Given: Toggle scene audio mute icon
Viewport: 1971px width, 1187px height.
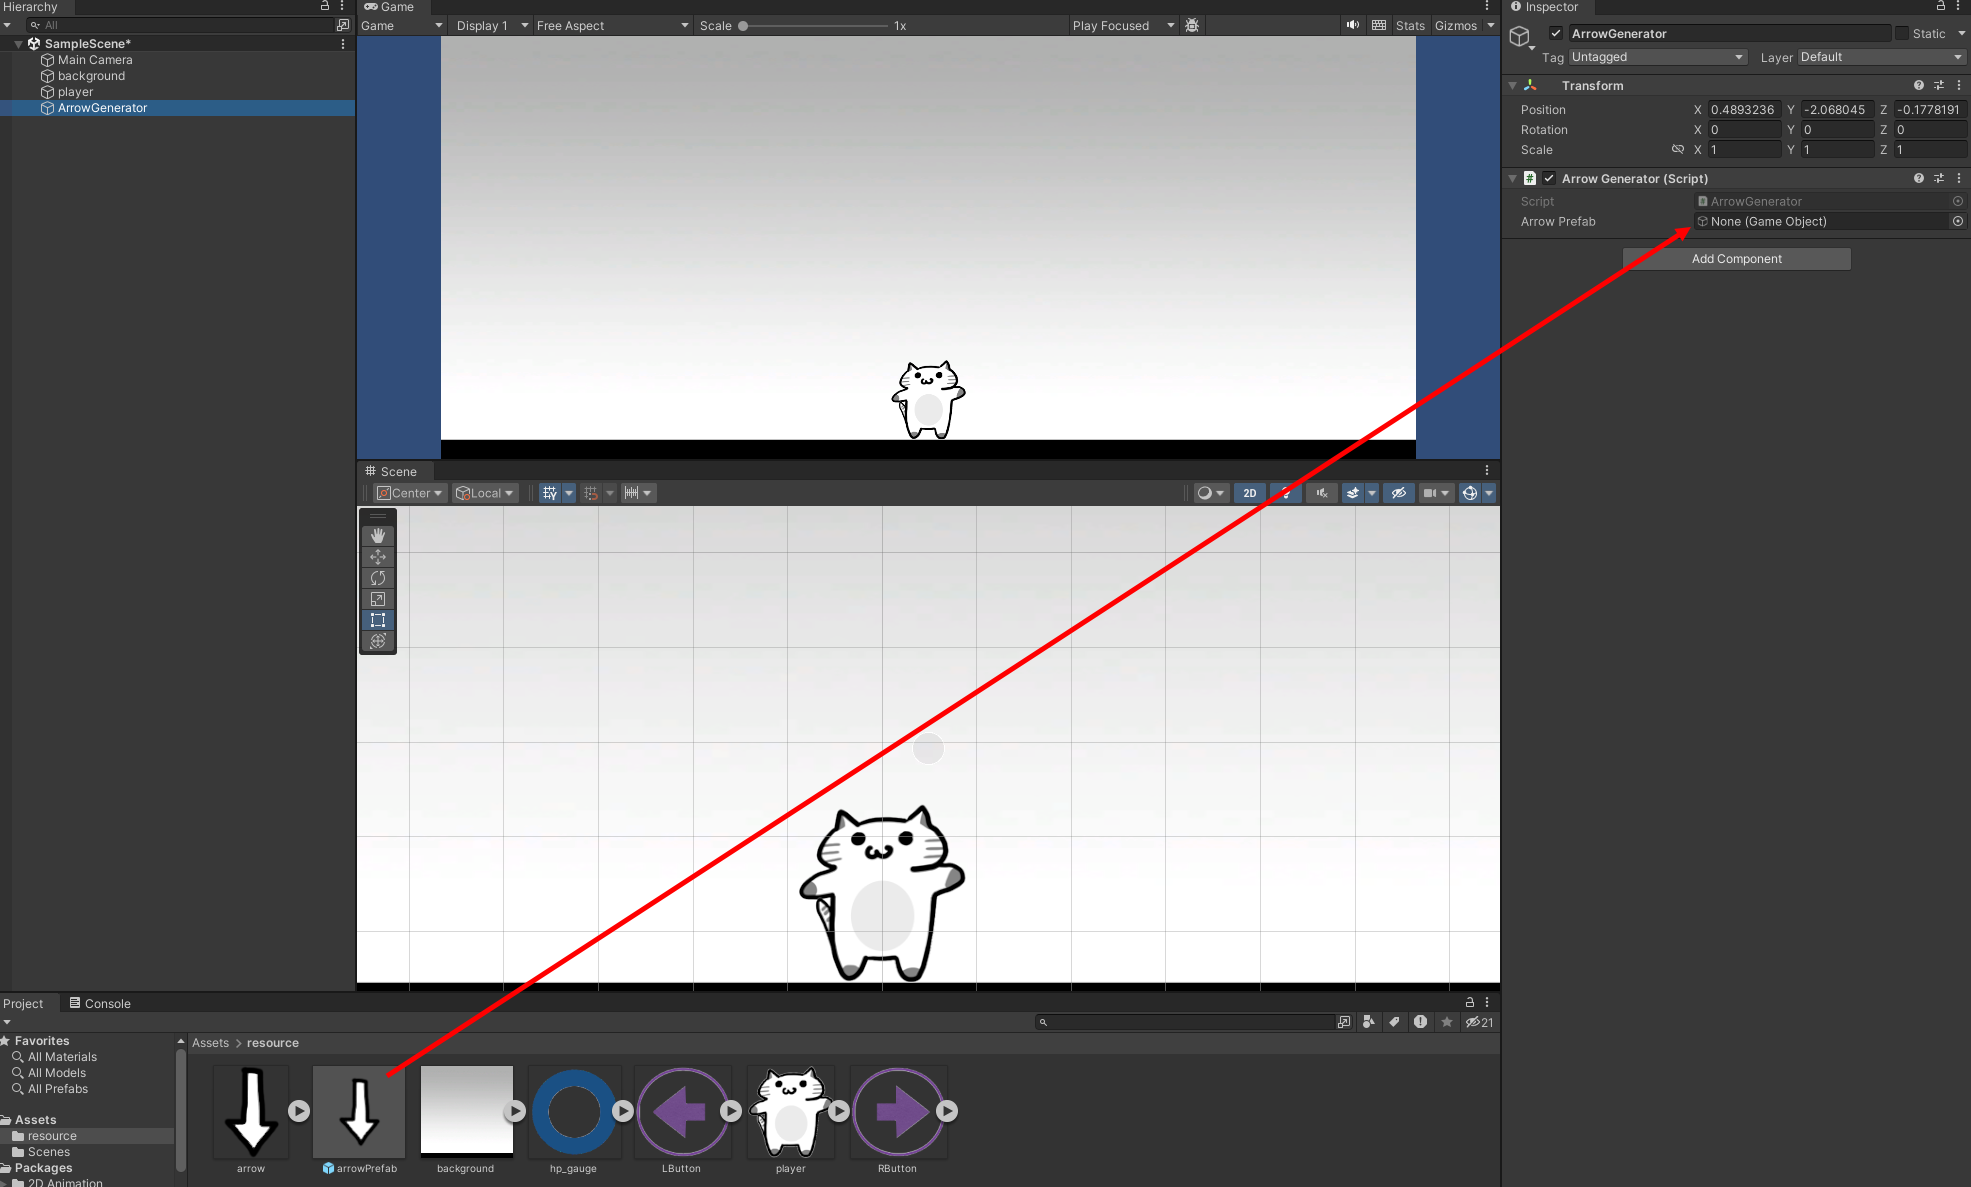Looking at the screenshot, I should (1322, 493).
